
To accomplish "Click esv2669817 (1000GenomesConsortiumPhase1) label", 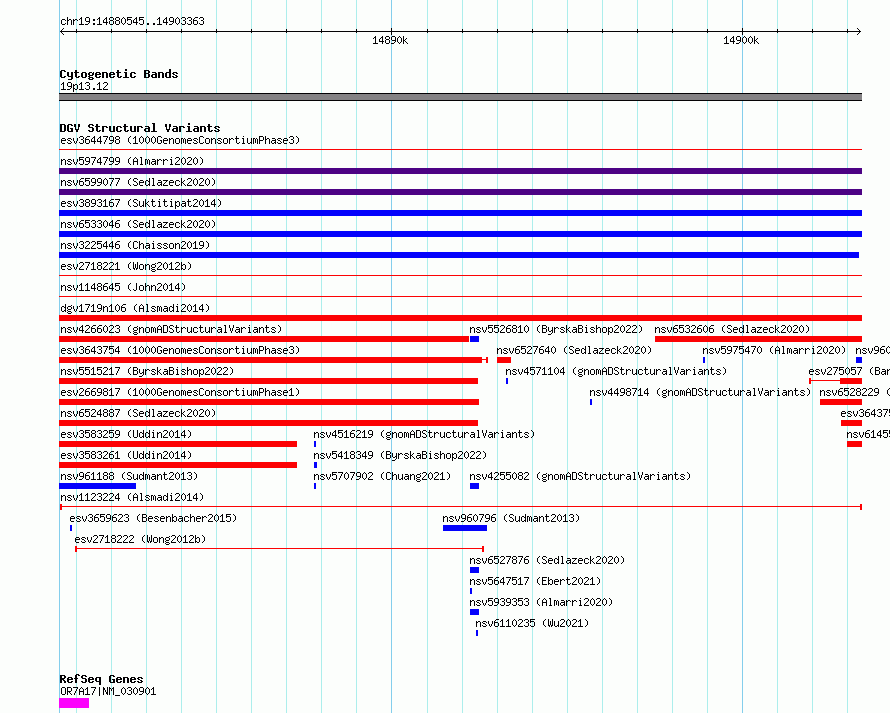I will click(180, 392).
